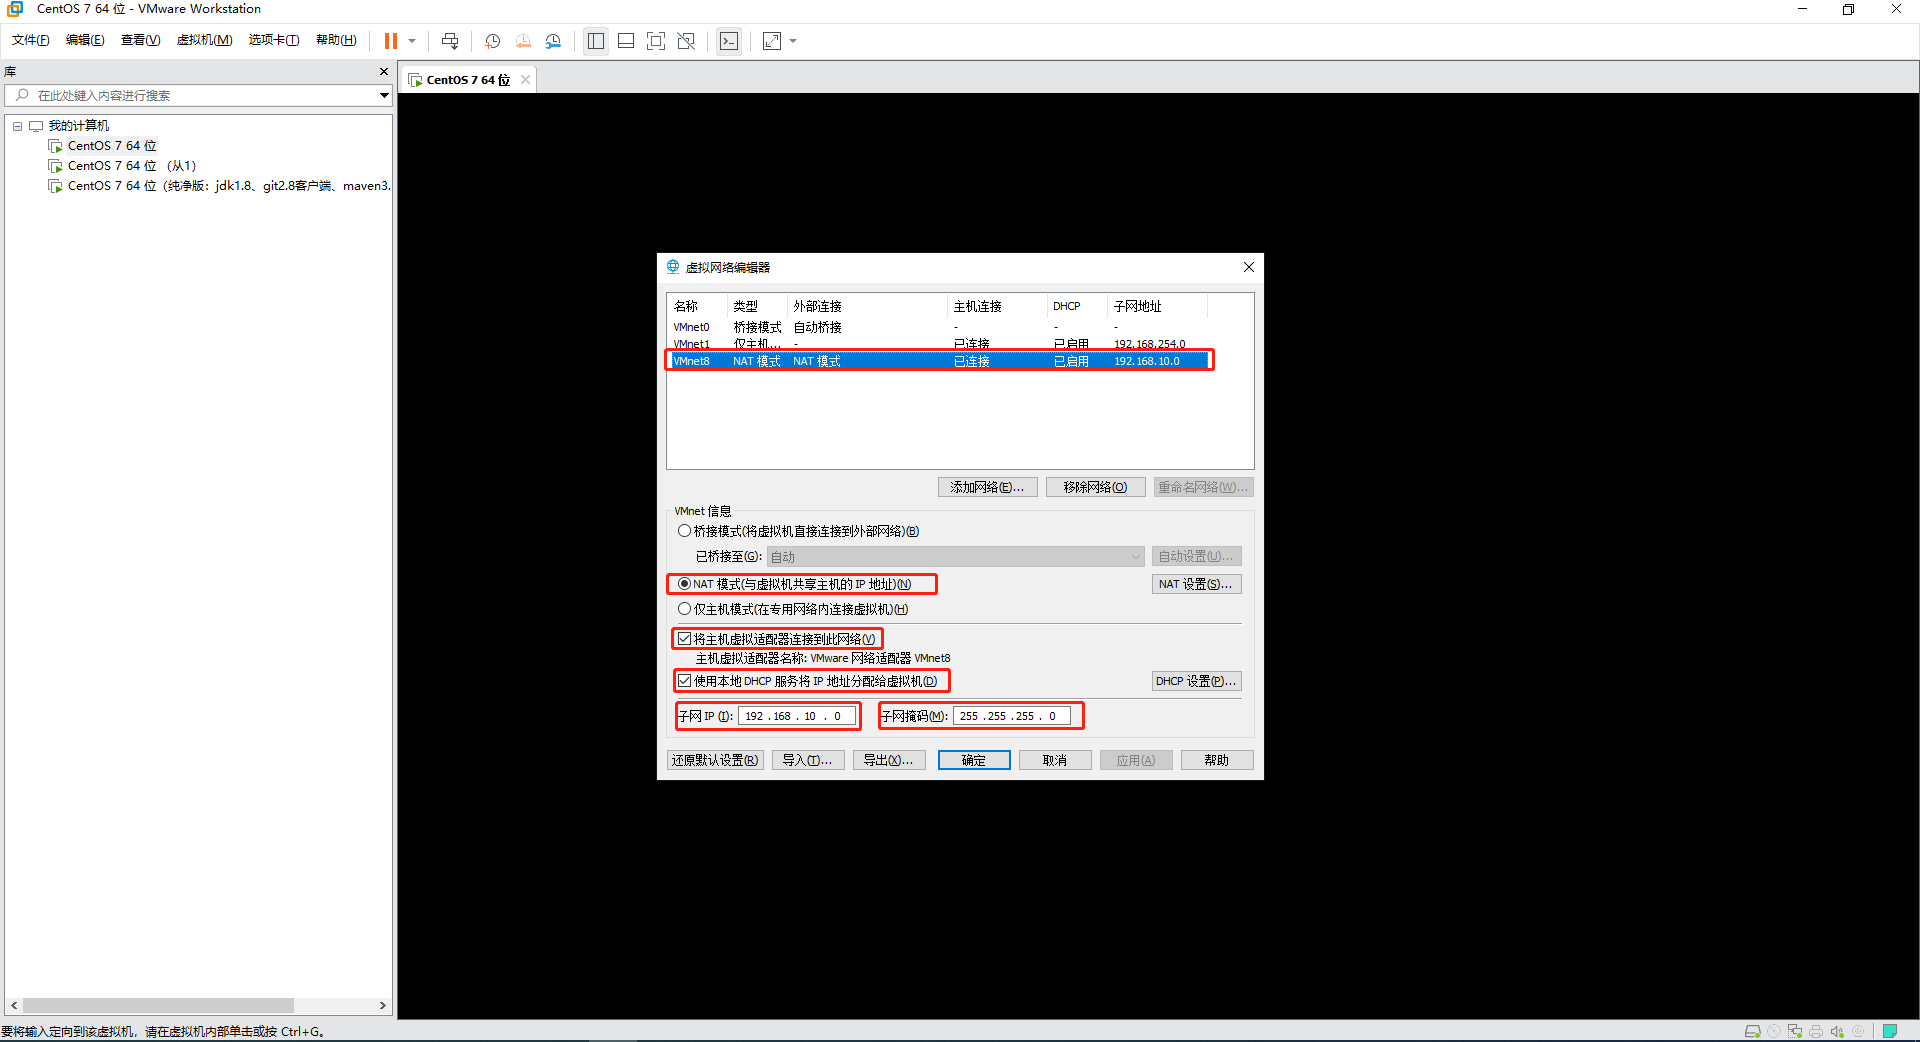
Task: Click the DHCP 设置 button
Action: pos(1196,681)
